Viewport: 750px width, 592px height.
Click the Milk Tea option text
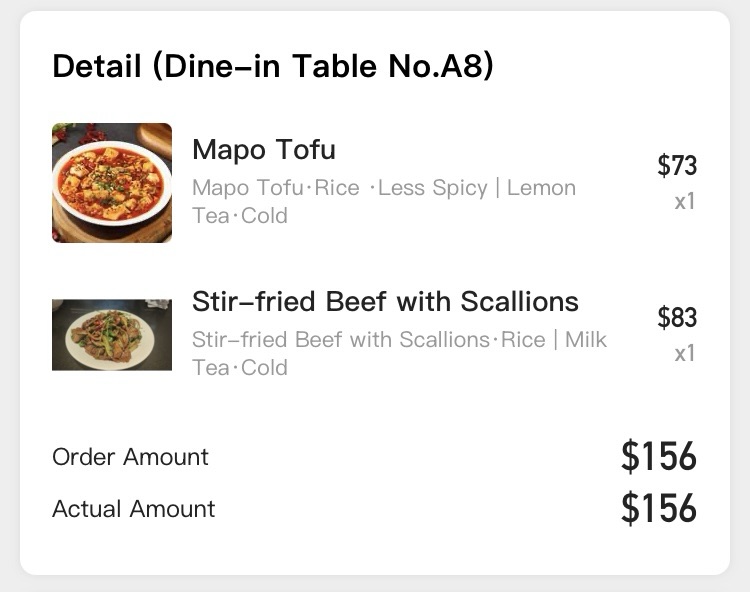(586, 340)
